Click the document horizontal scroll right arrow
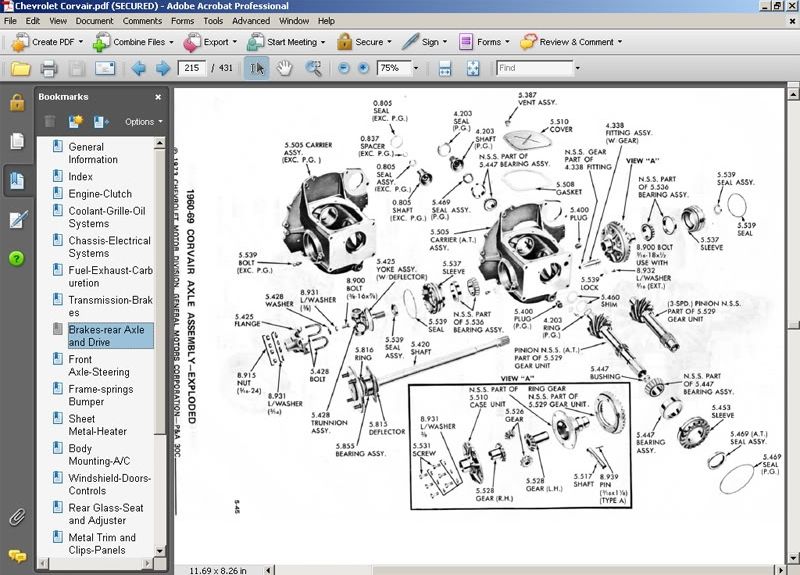This screenshot has height=575, width=800. click(781, 570)
